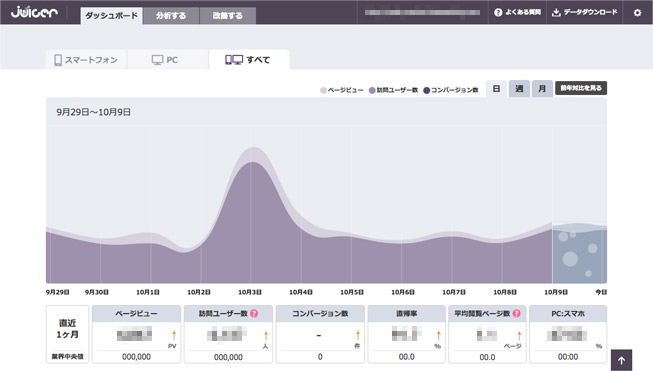Toggle the ページビュー legend swatch
The image size is (653, 371).
point(323,90)
